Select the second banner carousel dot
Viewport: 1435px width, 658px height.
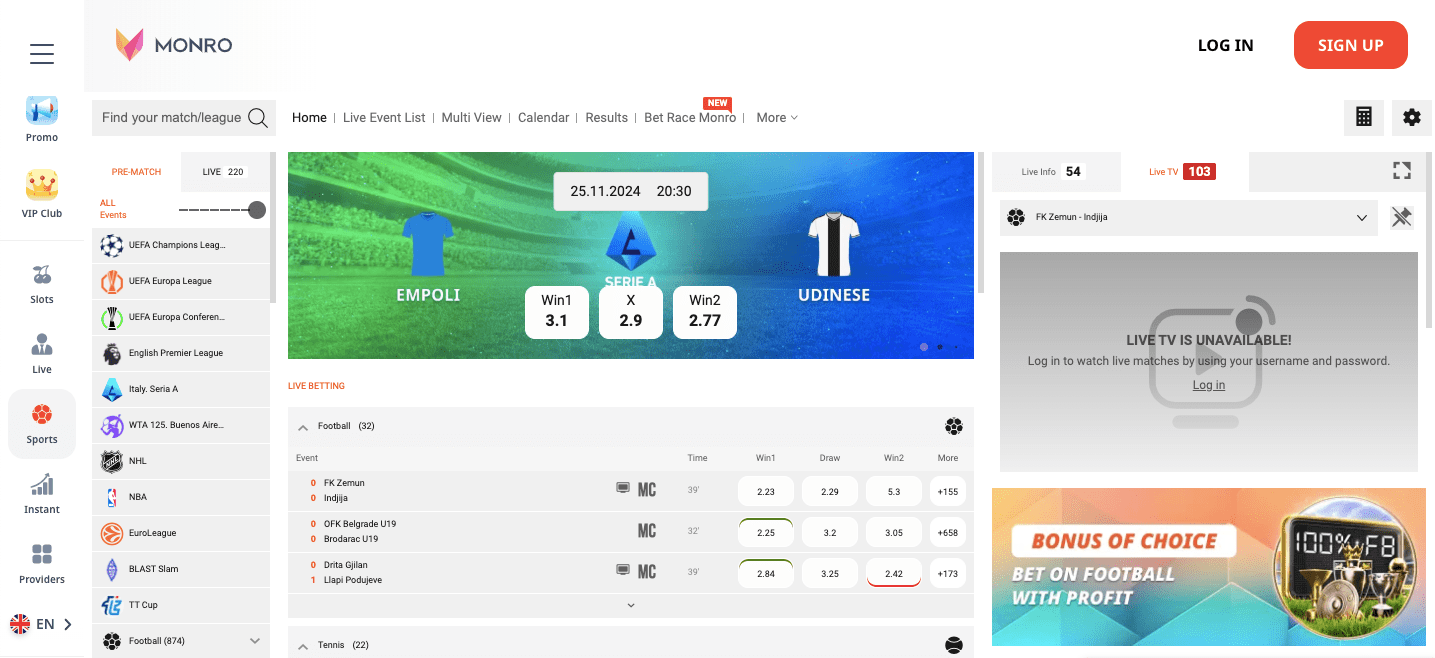tap(939, 347)
